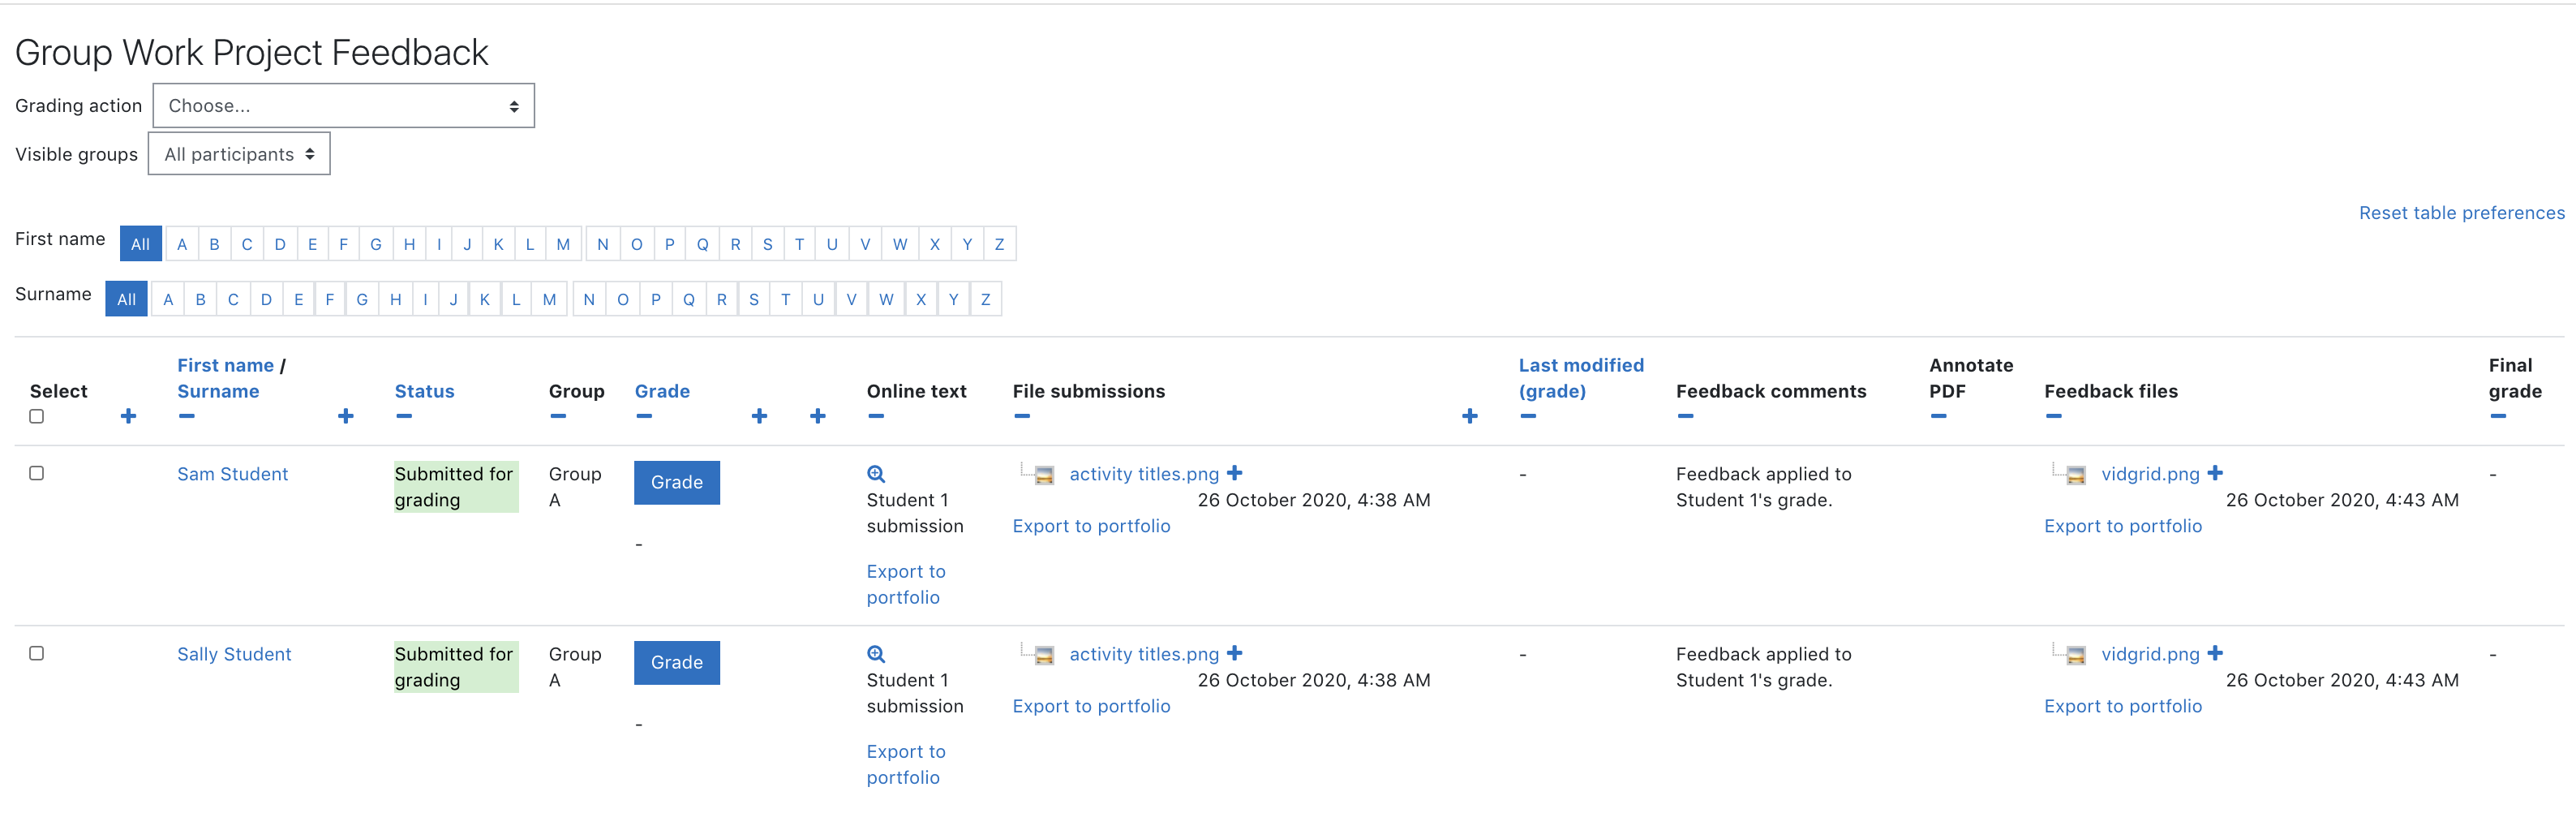The image size is (2576, 826).
Task: Click Grade button for Sam Student
Action: [x=677, y=482]
